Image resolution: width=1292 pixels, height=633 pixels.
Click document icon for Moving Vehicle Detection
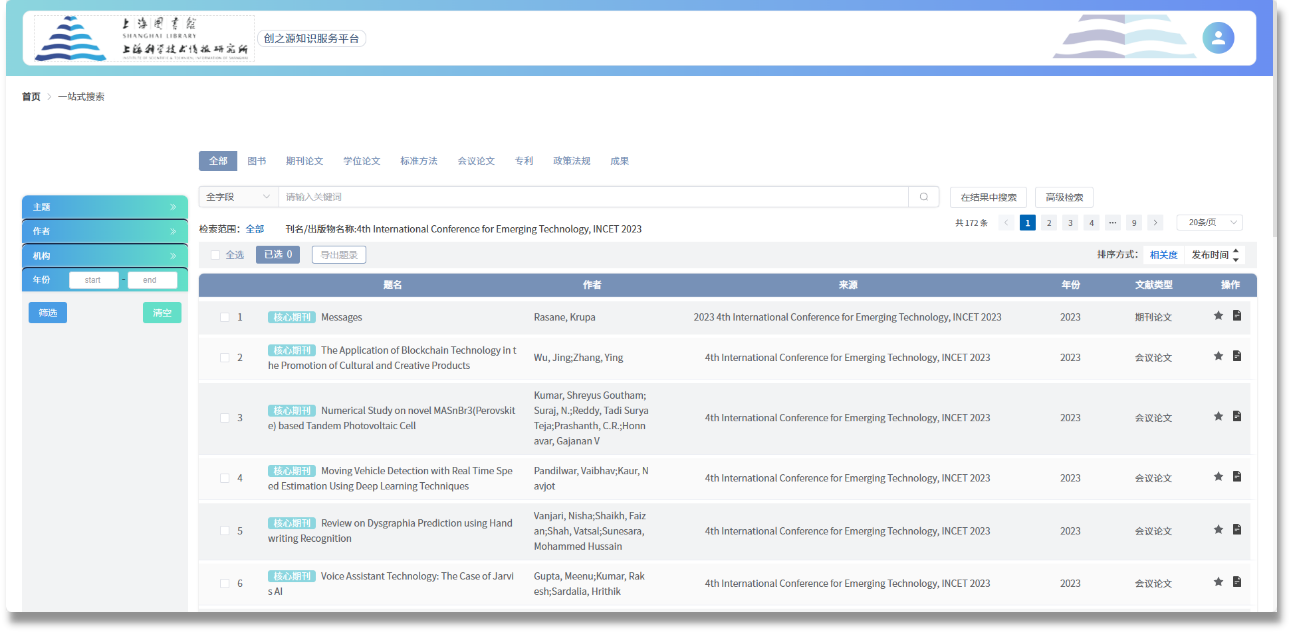pyautogui.click(x=1237, y=477)
